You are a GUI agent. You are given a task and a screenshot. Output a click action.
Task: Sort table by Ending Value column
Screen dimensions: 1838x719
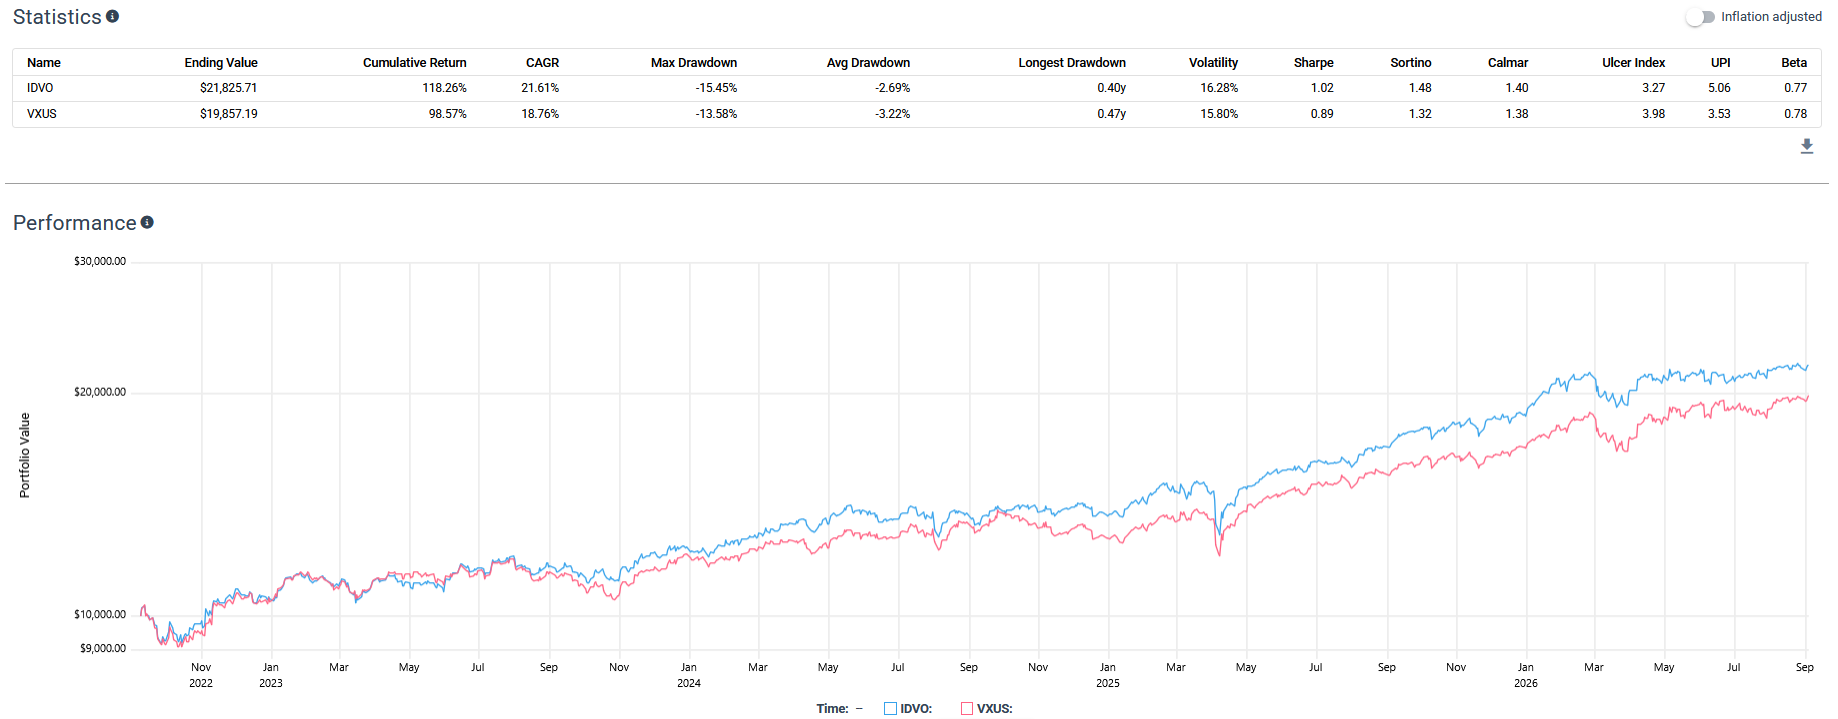(221, 62)
